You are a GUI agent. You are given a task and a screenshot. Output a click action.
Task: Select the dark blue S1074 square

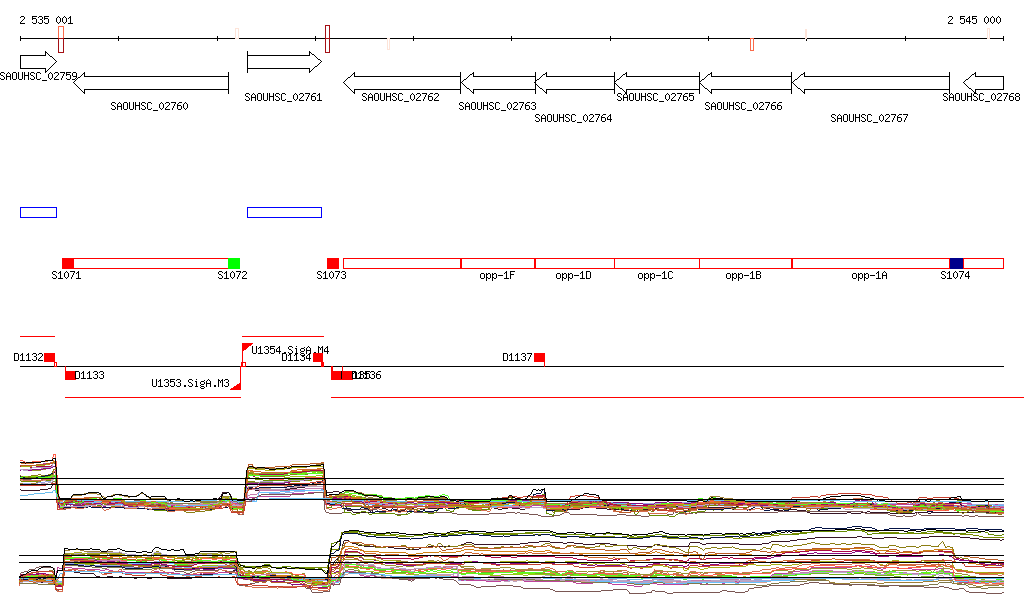957,263
